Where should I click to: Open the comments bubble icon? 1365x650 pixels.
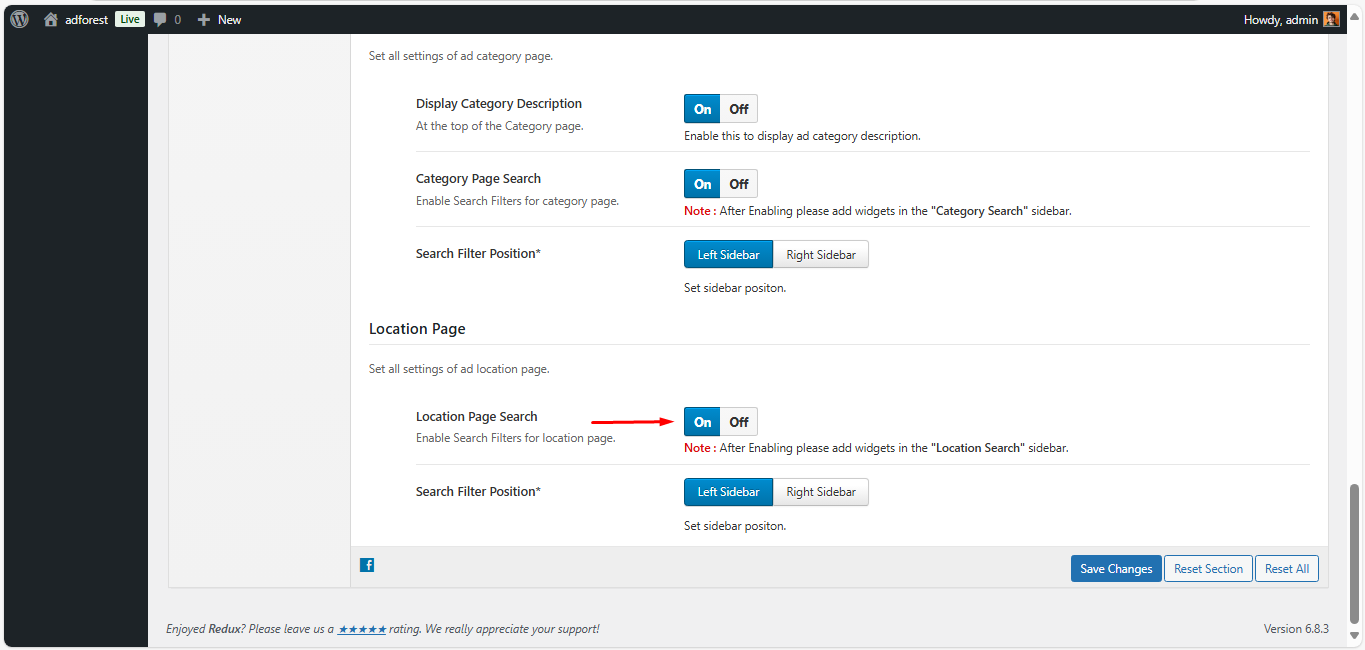160,19
